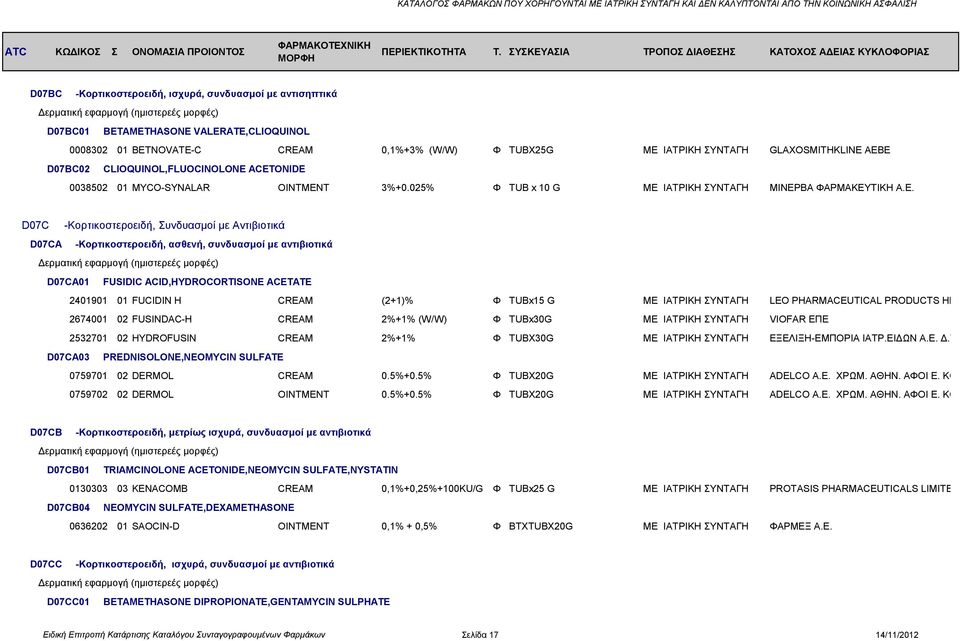Click the ΣΥΣΚΕΥΑΣΙΑ column header
The image size is (960, 641).
[x=539, y=51]
